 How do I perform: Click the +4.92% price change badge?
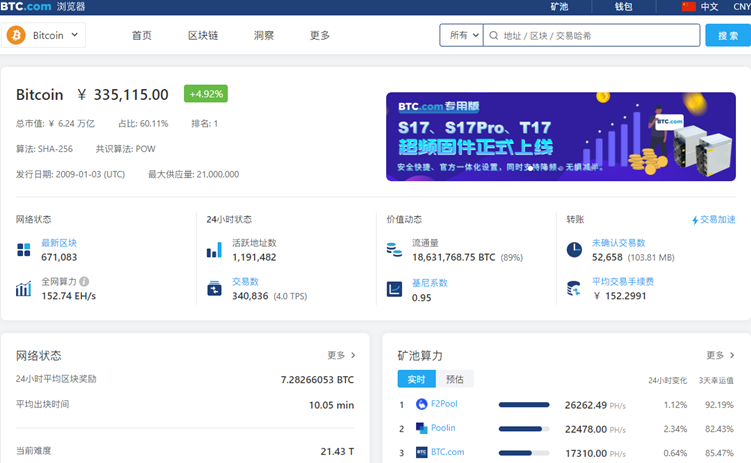click(206, 94)
